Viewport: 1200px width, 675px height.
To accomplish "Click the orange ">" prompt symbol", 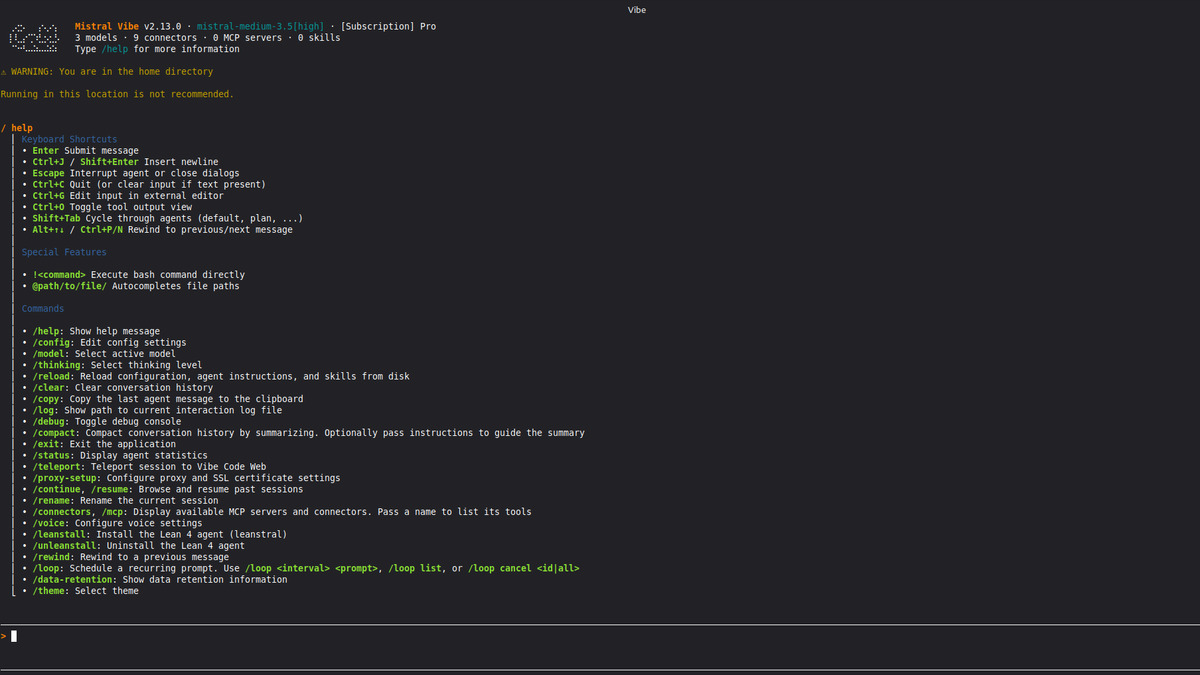I will click(x=3, y=636).
